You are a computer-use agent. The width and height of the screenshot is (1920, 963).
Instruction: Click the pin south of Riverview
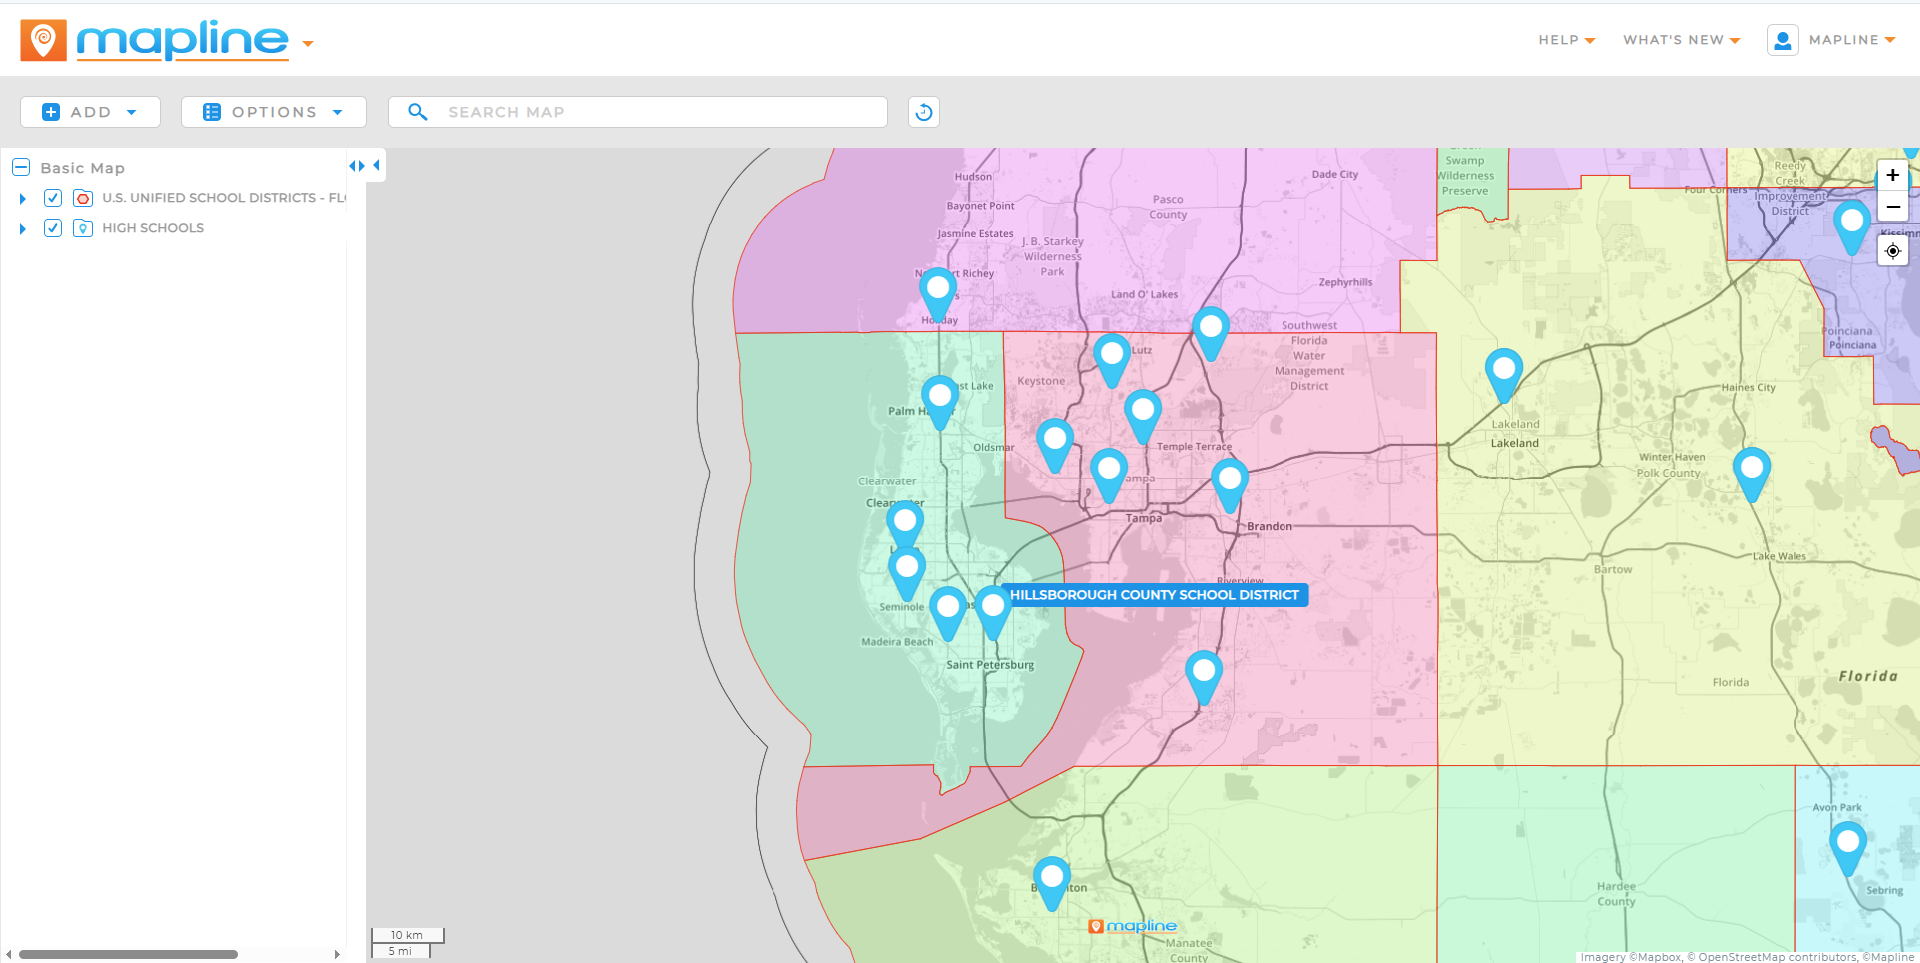click(1204, 677)
